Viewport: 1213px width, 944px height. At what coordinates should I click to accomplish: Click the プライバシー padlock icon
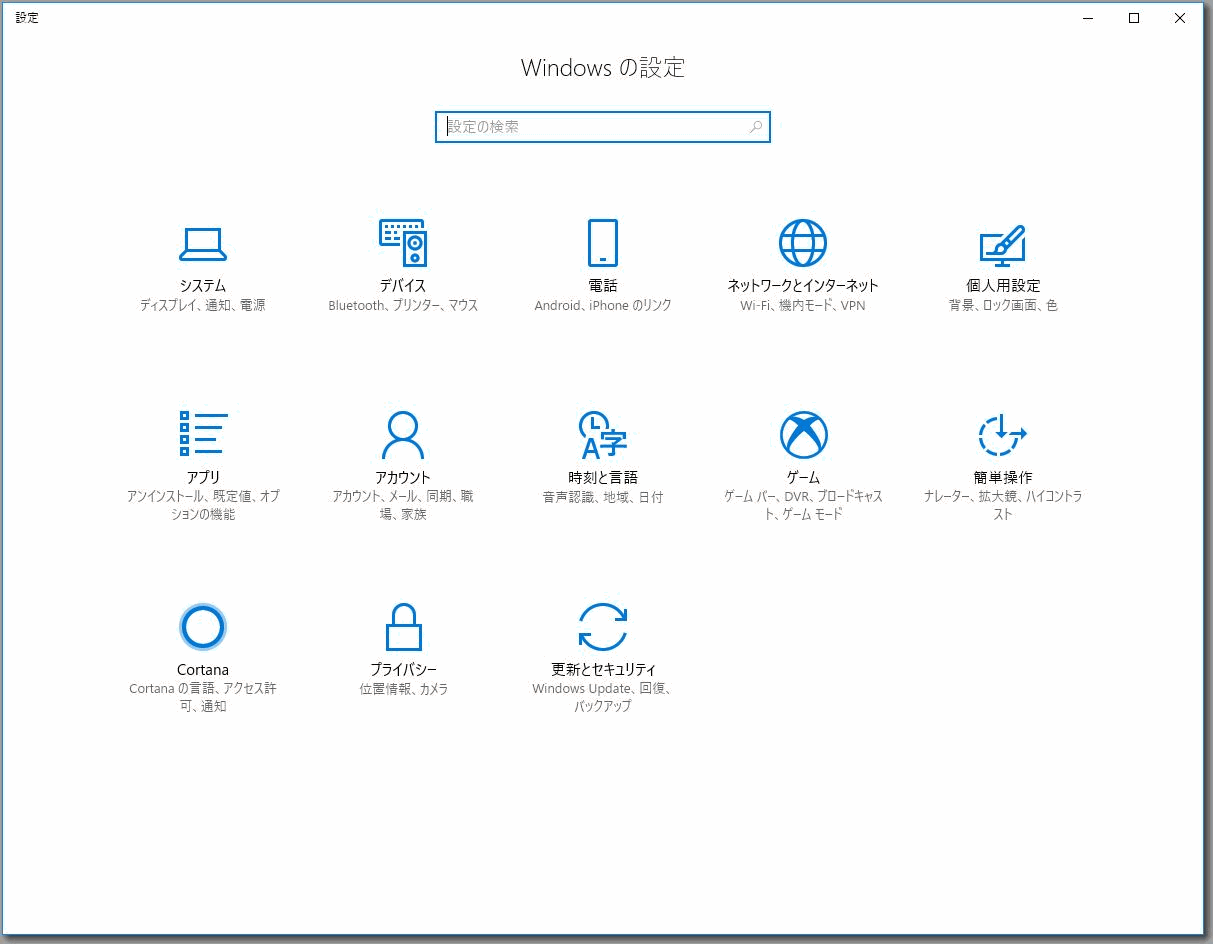[403, 627]
